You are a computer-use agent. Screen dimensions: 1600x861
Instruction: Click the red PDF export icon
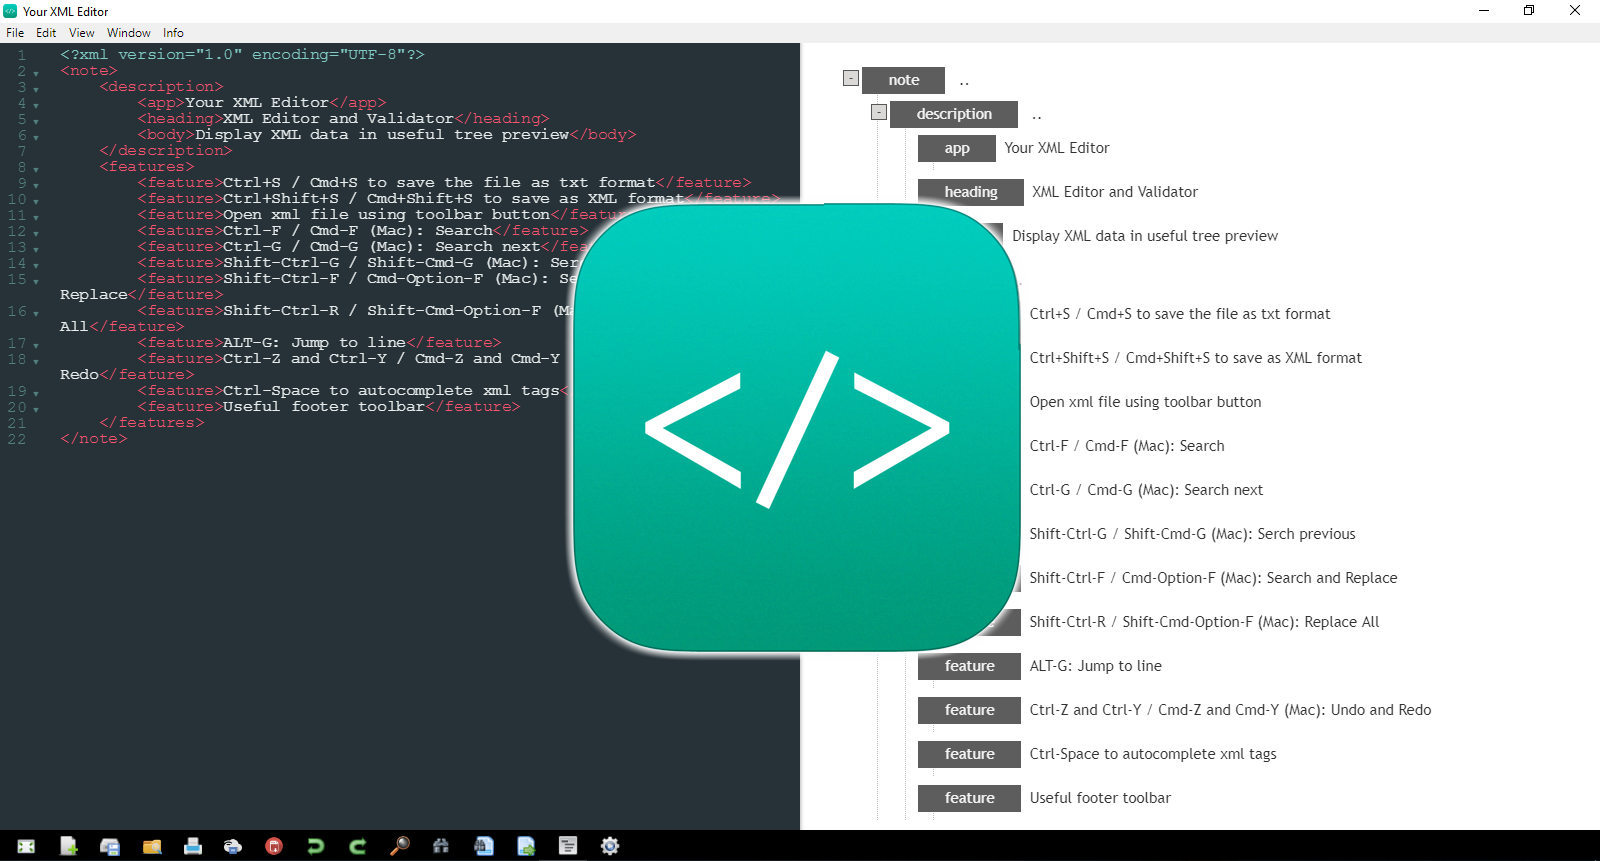pos(274,846)
